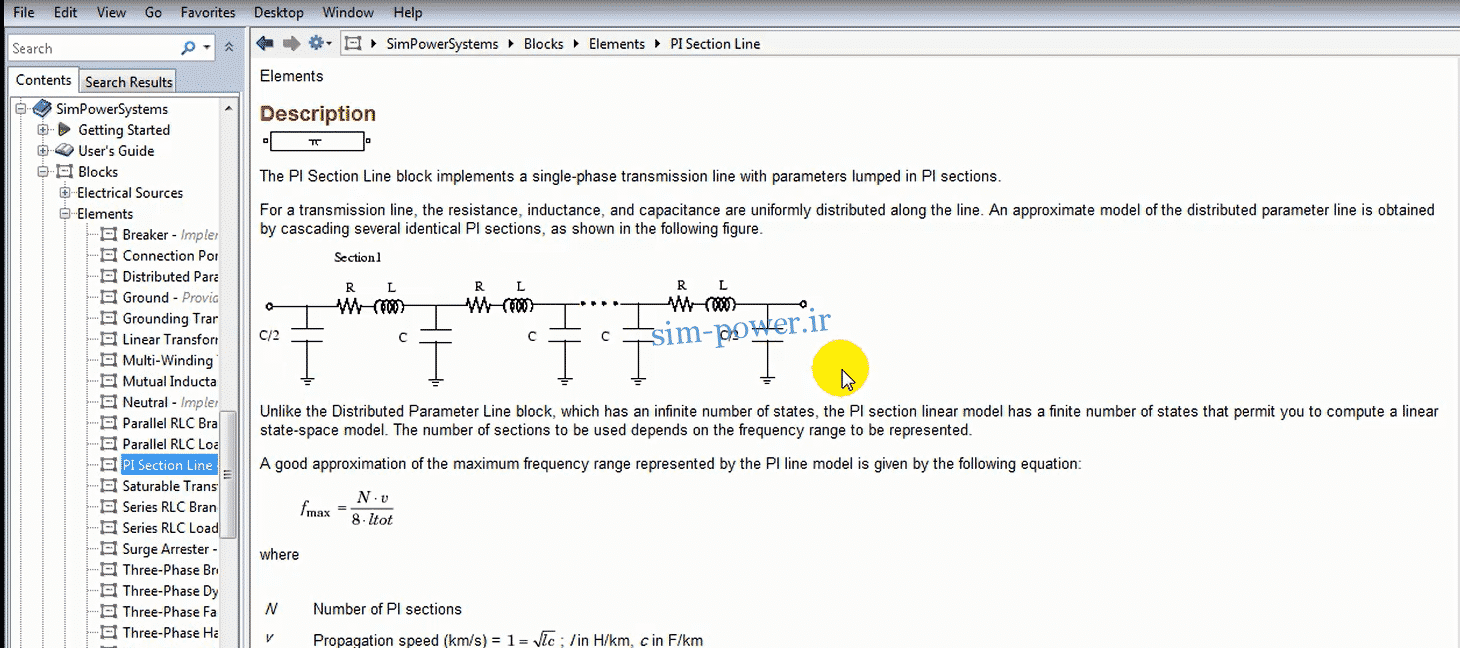Click the block icon beside Parallel RLC Loa
Image resolution: width=1460 pixels, height=648 pixels.
tap(109, 445)
